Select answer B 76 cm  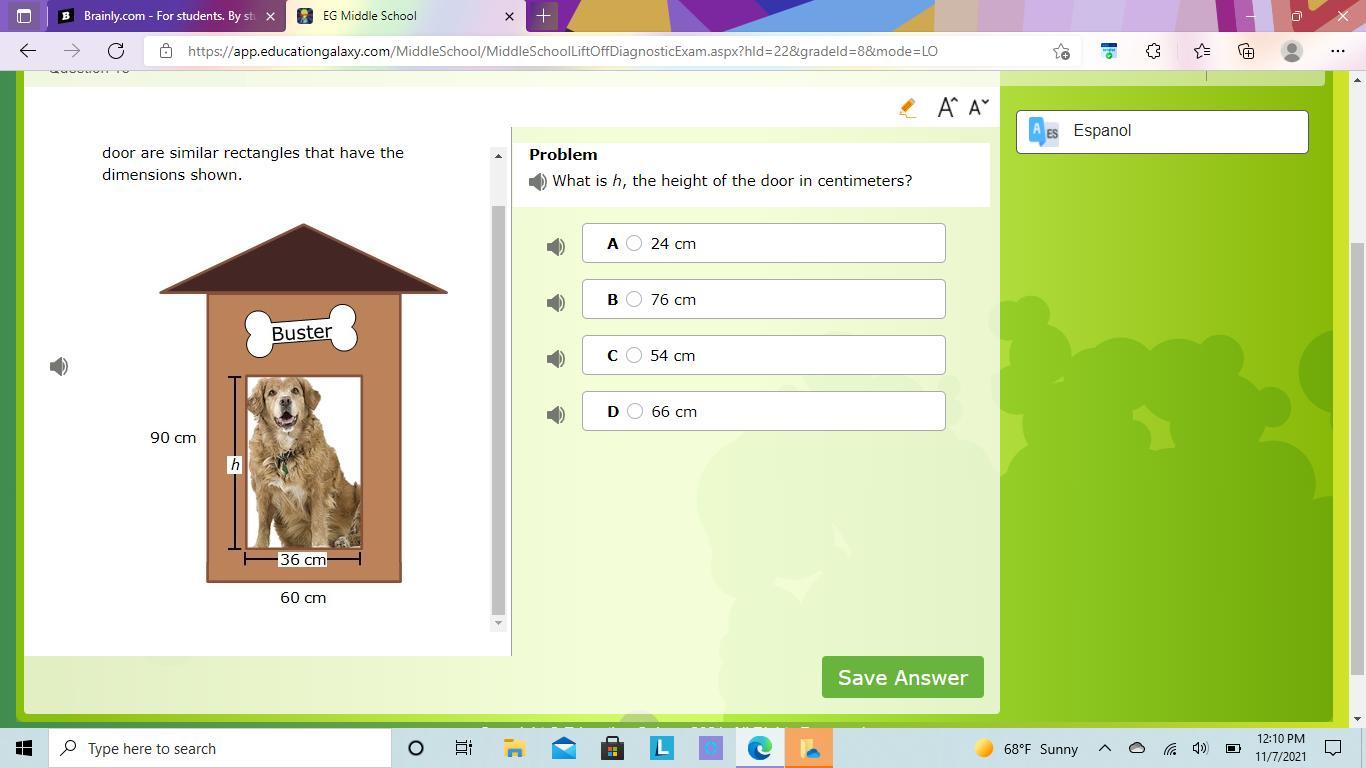[634, 299]
